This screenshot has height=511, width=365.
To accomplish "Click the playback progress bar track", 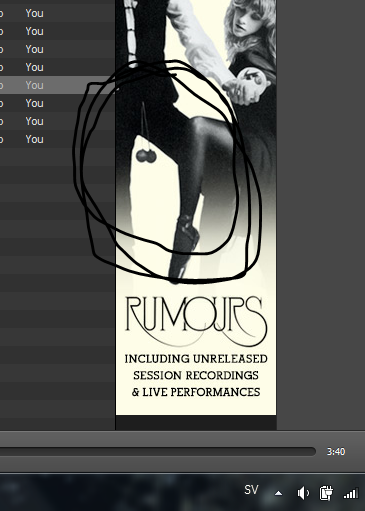I will (158, 451).
